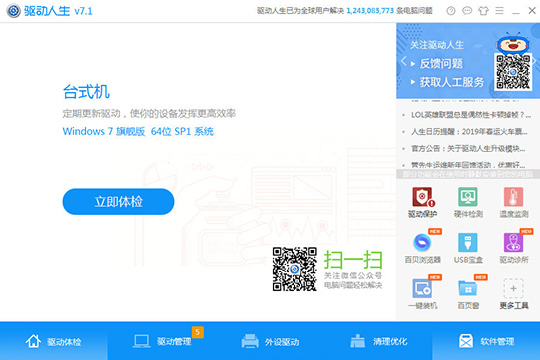Click the 驱动人生 logo icon
540x360 pixels.
(13, 11)
